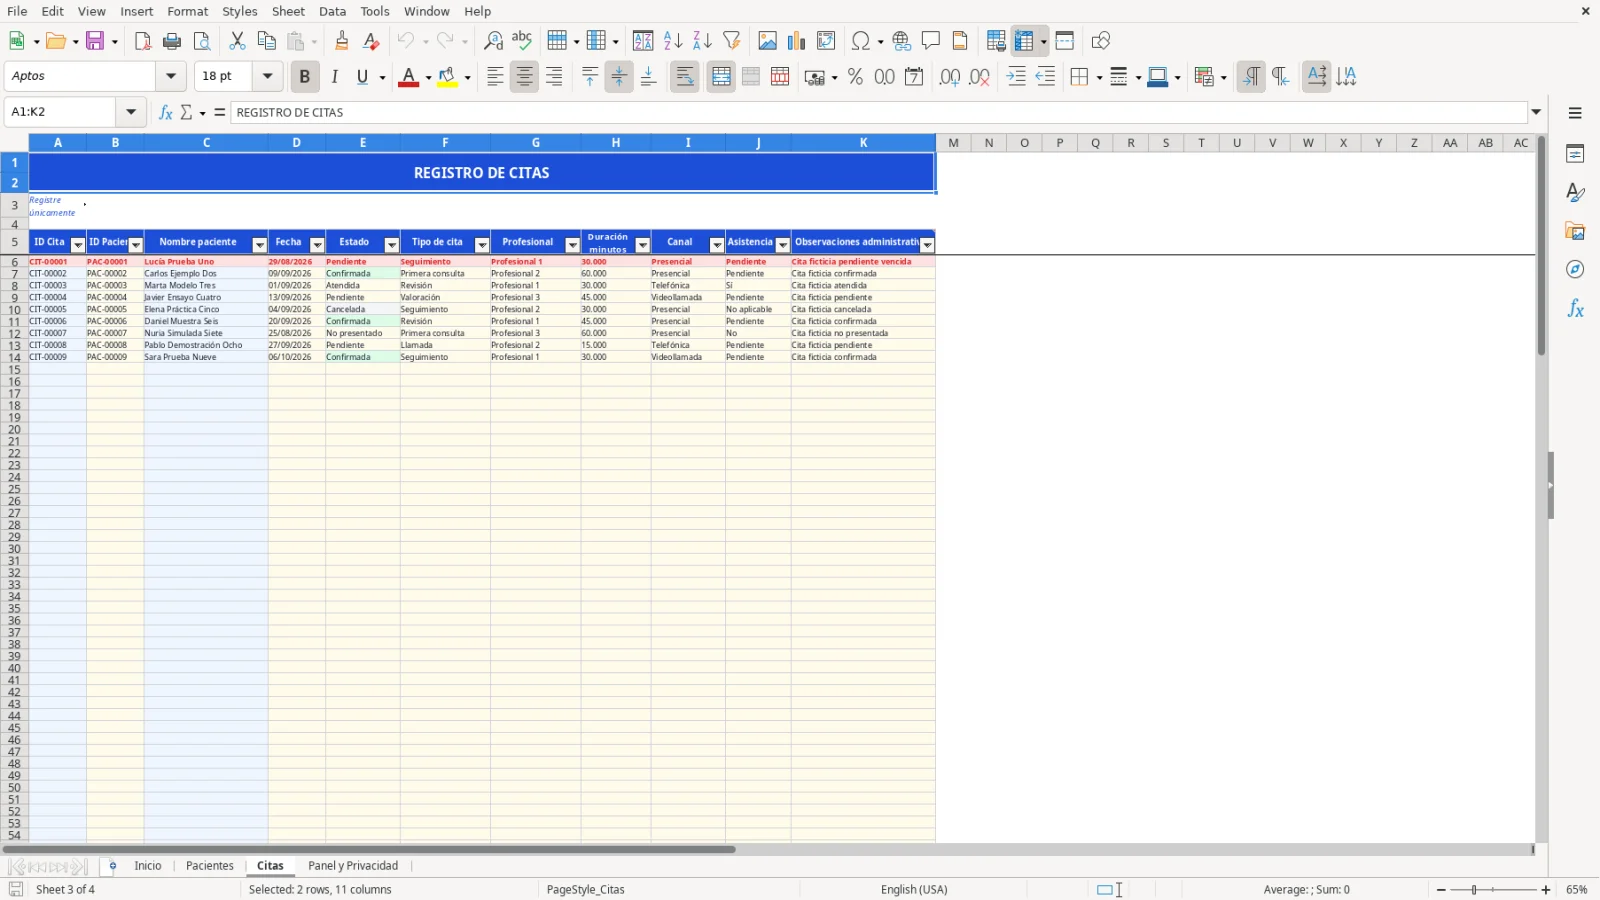Viewport: 1600px width, 900px height.
Task: Open the Format menu
Action: coord(188,11)
